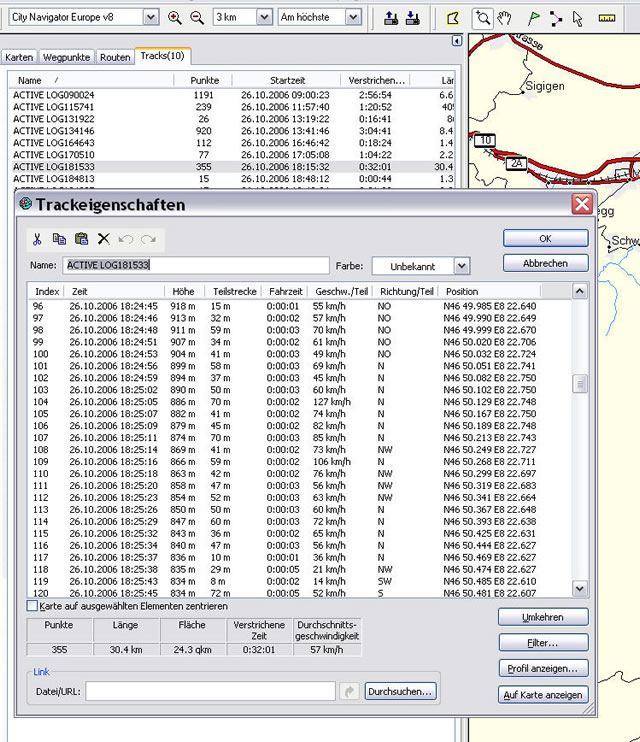Switch to the Karten tab

pyautogui.click(x=19, y=57)
